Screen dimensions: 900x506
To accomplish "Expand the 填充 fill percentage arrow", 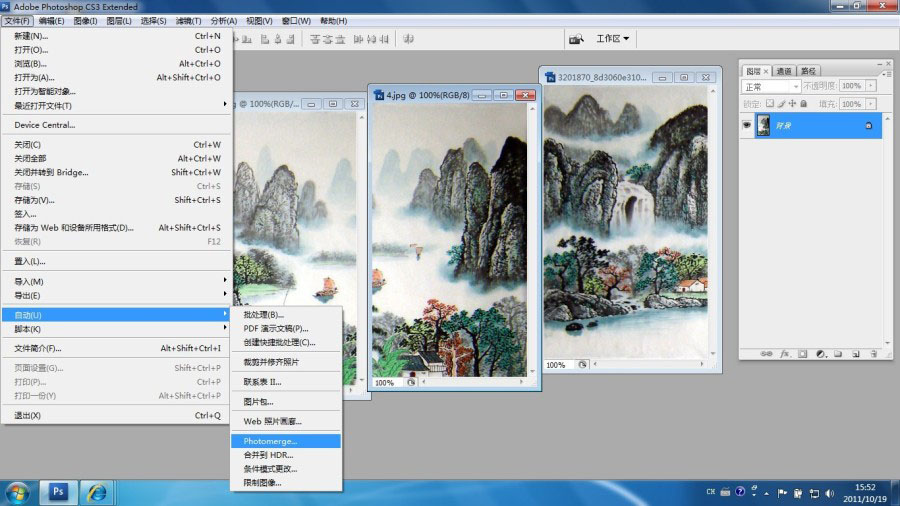I will click(x=871, y=104).
